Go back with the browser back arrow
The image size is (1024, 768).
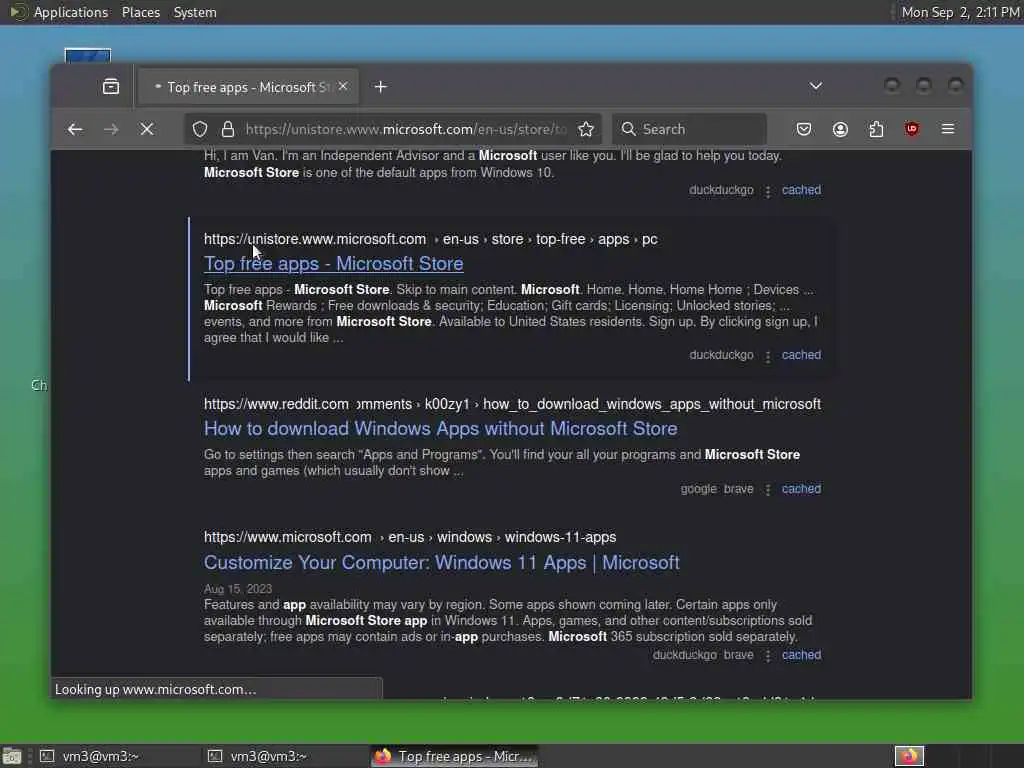75,129
